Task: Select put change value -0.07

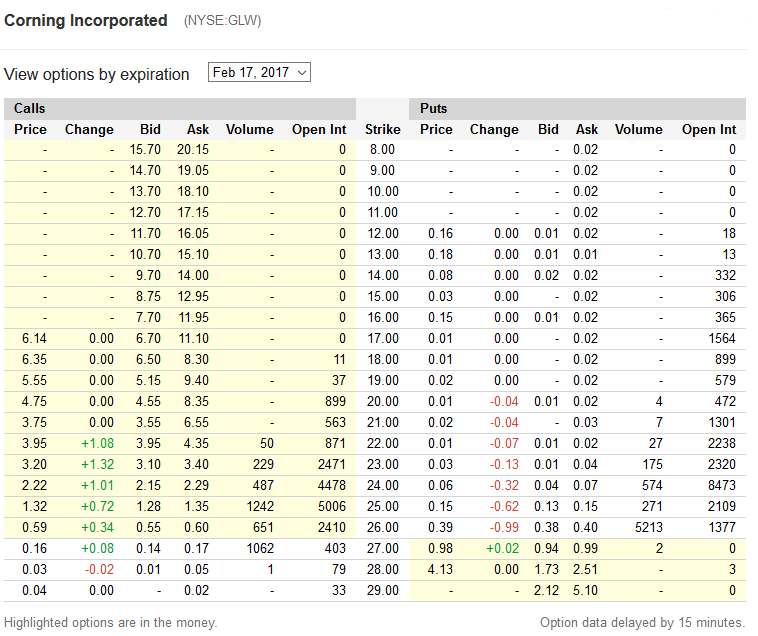Action: coord(504,444)
